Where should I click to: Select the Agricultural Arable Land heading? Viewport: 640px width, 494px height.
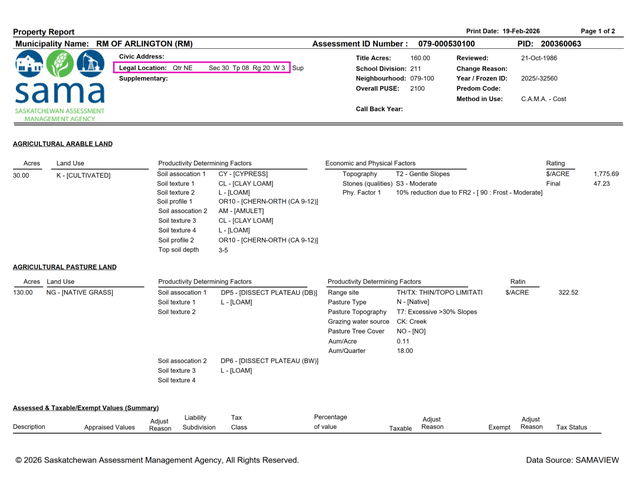tap(64, 144)
